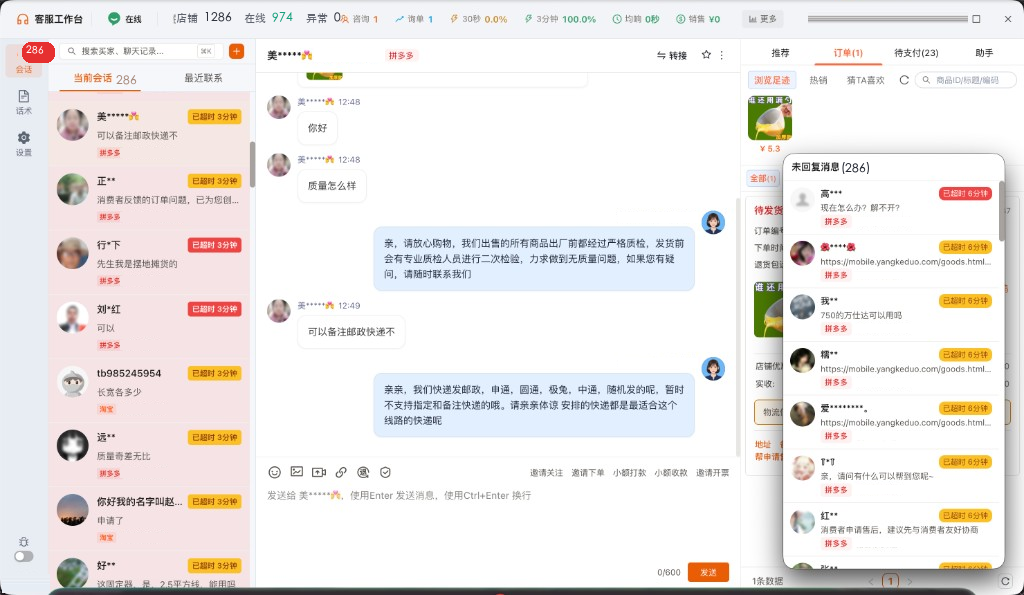Click the orange plus button beside search
The height and width of the screenshot is (595, 1024).
(236, 51)
